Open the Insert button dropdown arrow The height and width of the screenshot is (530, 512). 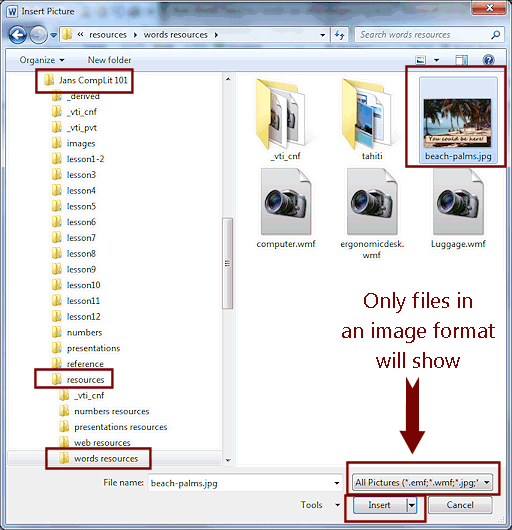tap(412, 505)
